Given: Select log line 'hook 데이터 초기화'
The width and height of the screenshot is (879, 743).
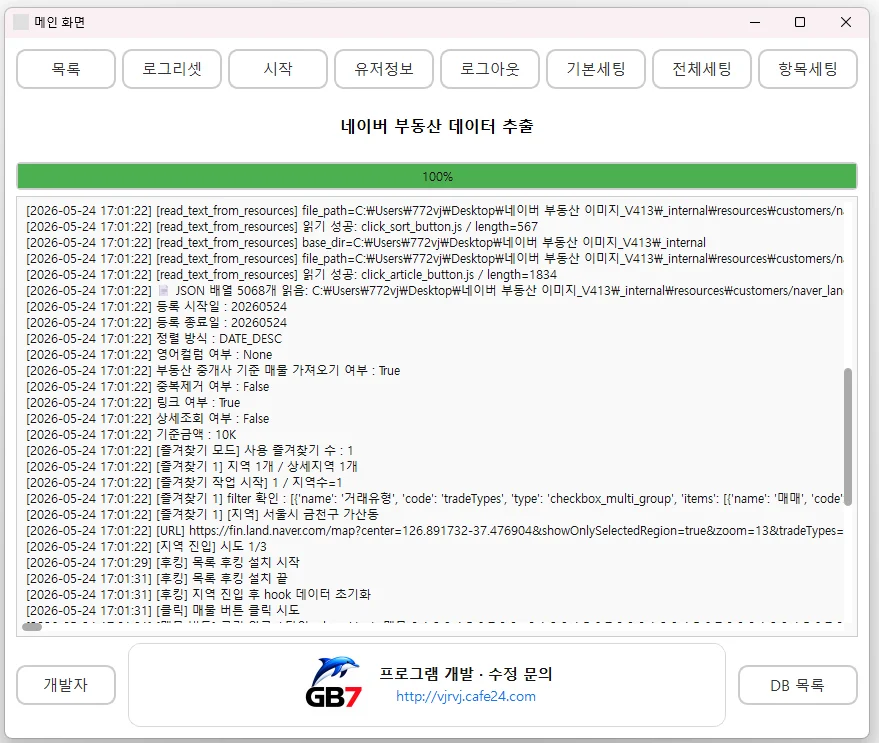Looking at the screenshot, I should pyautogui.click(x=198, y=594).
